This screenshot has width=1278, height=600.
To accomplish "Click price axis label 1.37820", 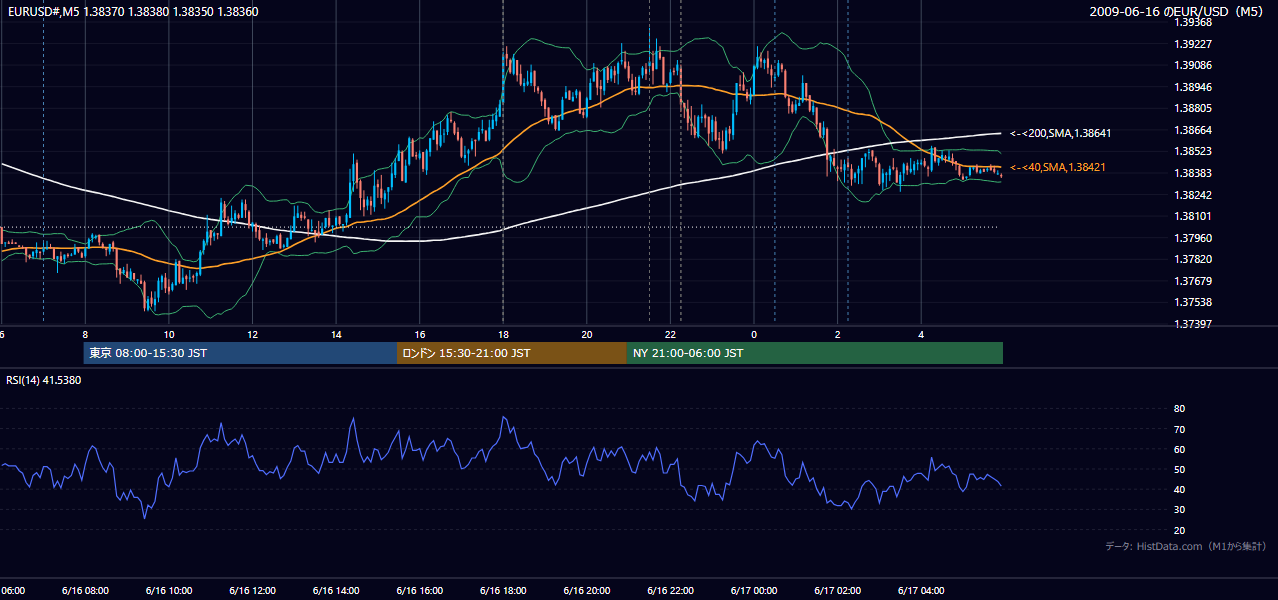I will (1194, 259).
